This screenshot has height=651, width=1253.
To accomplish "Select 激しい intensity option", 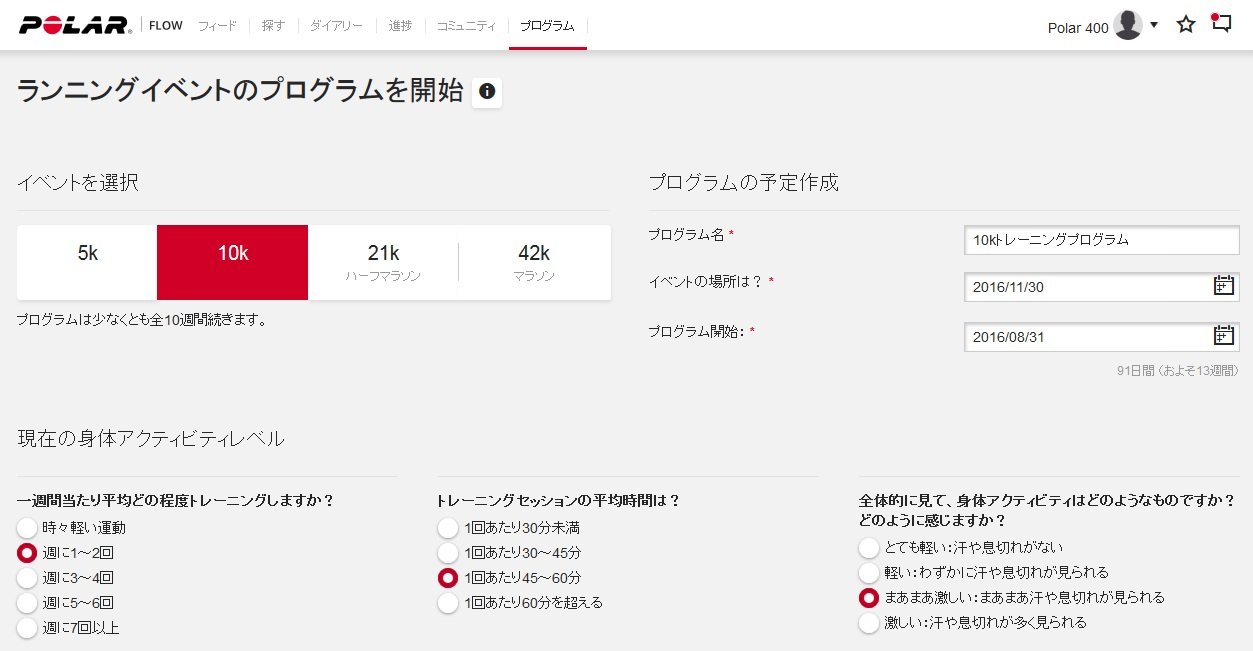I will (x=869, y=623).
